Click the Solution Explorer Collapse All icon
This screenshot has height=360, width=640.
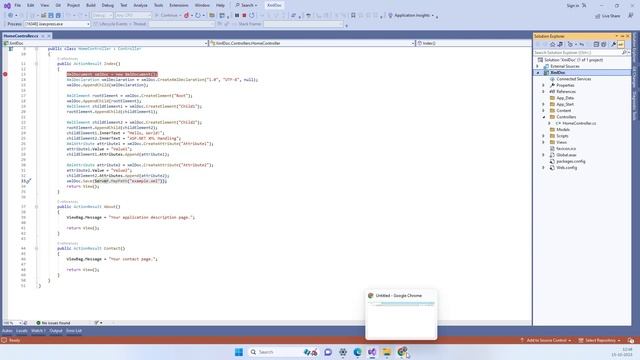coord(596,44)
